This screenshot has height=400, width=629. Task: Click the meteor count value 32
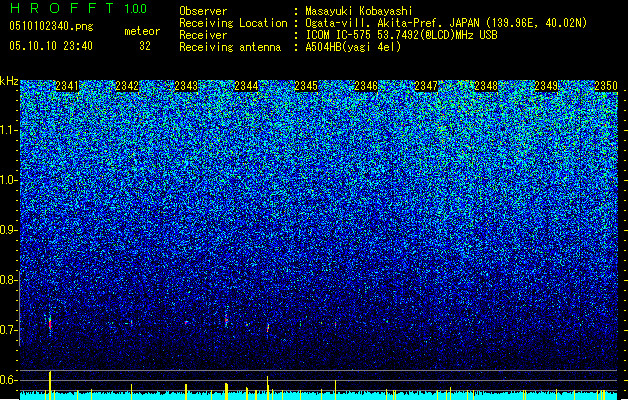pos(145,46)
